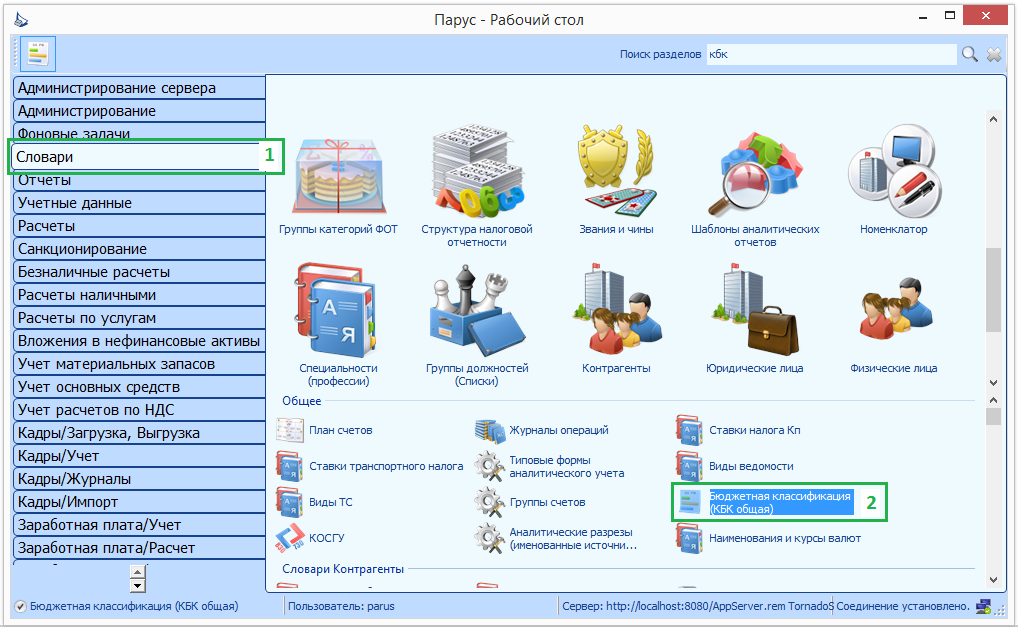Open Виды ТС section
Image resolution: width=1018 pixels, height=627 pixels.
pos(314,502)
